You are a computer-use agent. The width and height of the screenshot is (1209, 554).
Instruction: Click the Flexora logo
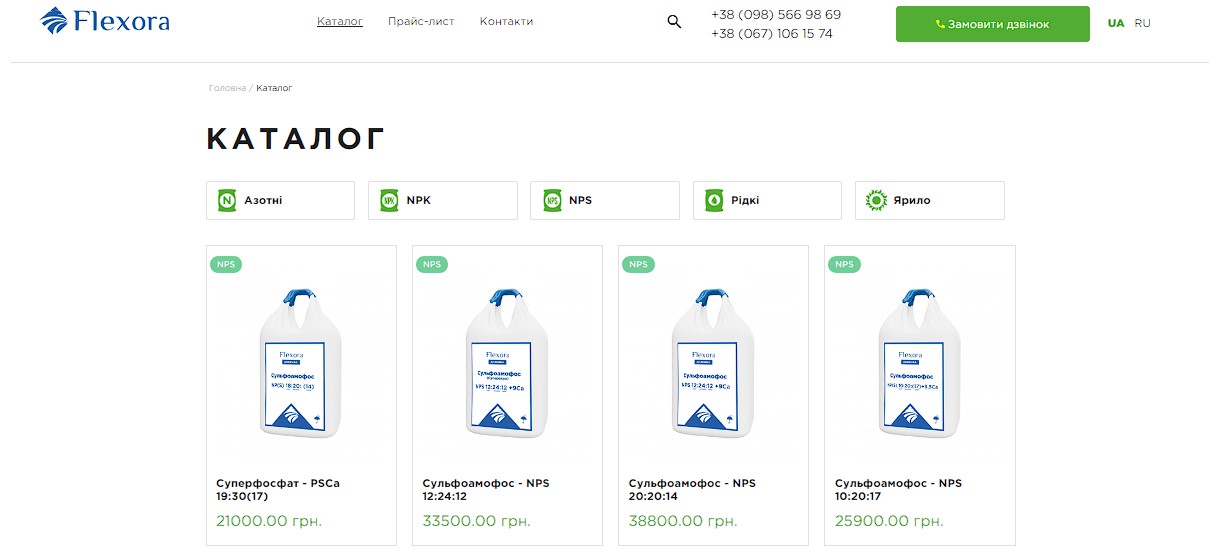tap(104, 21)
